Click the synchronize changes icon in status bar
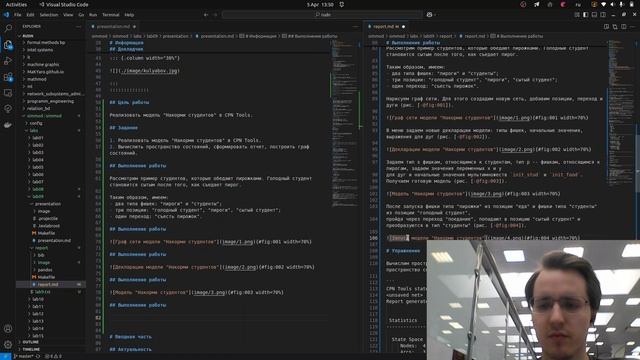Screen dimensions: 640x360 point(38,356)
